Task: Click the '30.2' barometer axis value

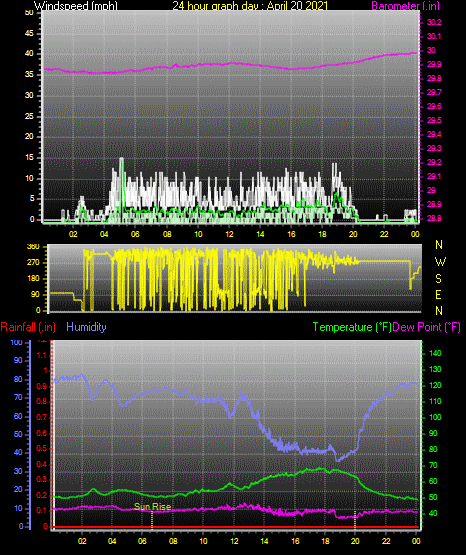Action: (x=434, y=22)
